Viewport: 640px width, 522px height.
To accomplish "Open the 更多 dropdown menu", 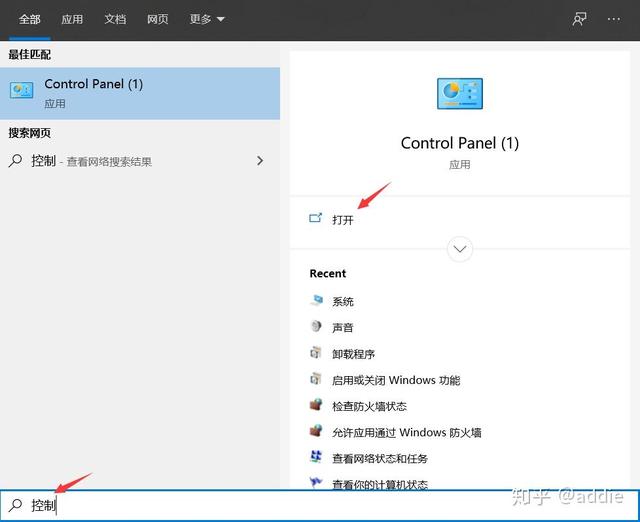I will coord(207,19).
